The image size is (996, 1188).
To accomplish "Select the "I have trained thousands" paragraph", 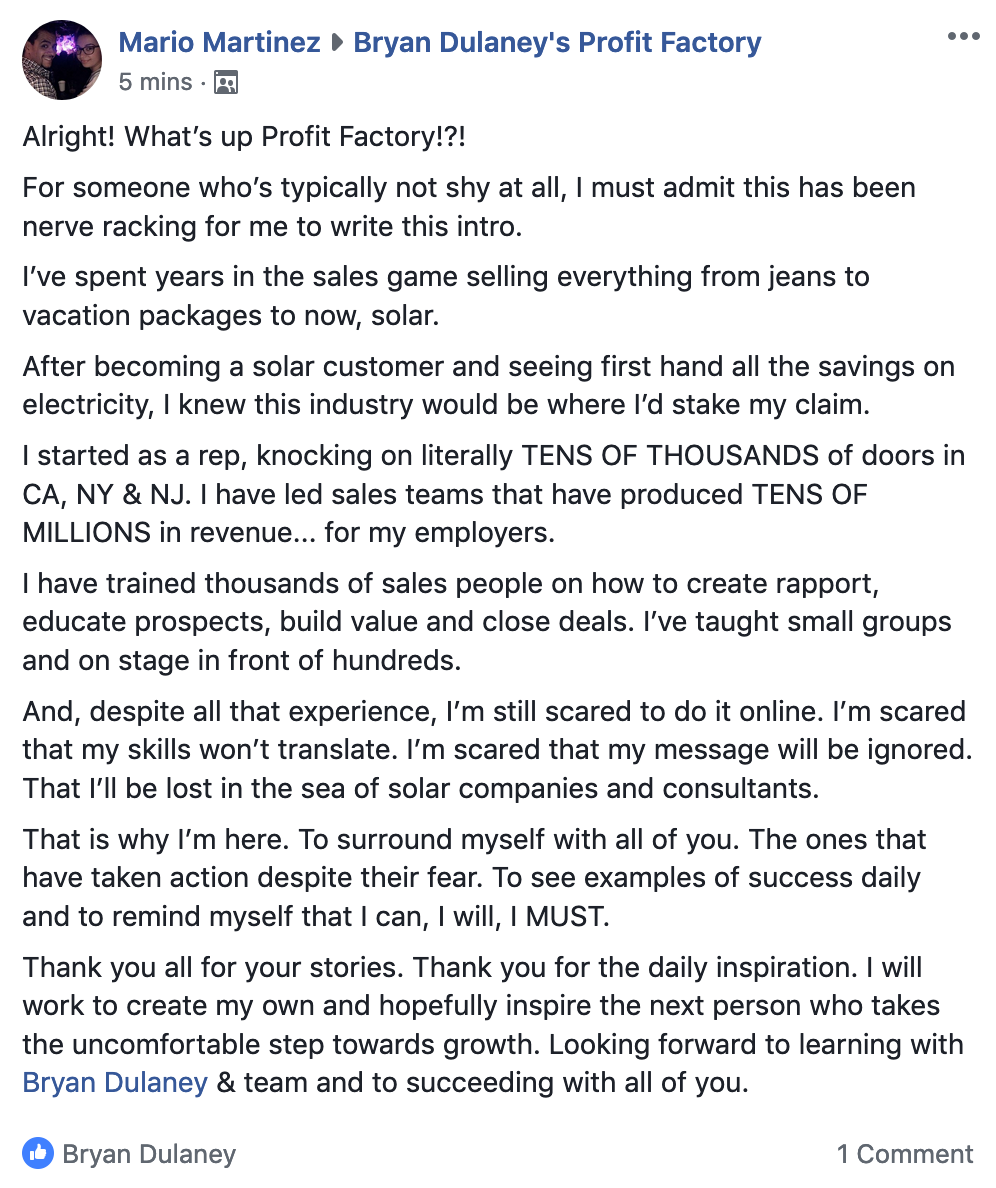I will (487, 622).
